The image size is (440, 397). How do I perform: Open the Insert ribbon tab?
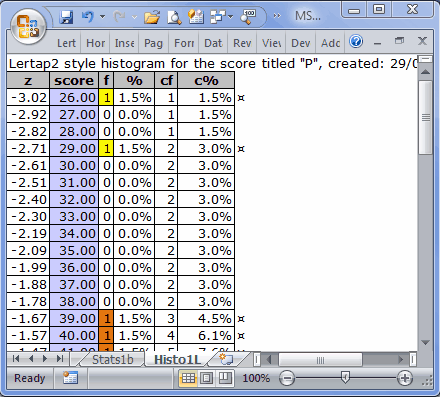click(x=124, y=43)
